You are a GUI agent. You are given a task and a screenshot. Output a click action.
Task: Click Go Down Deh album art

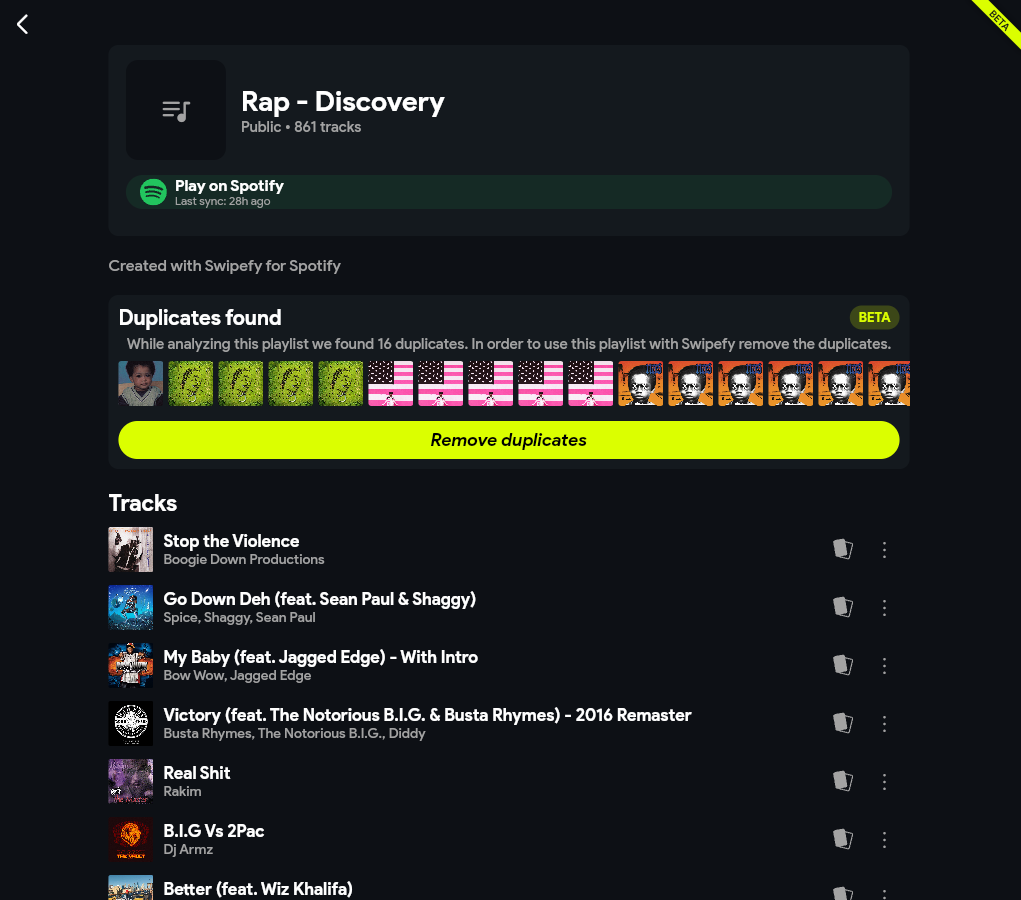(131, 608)
